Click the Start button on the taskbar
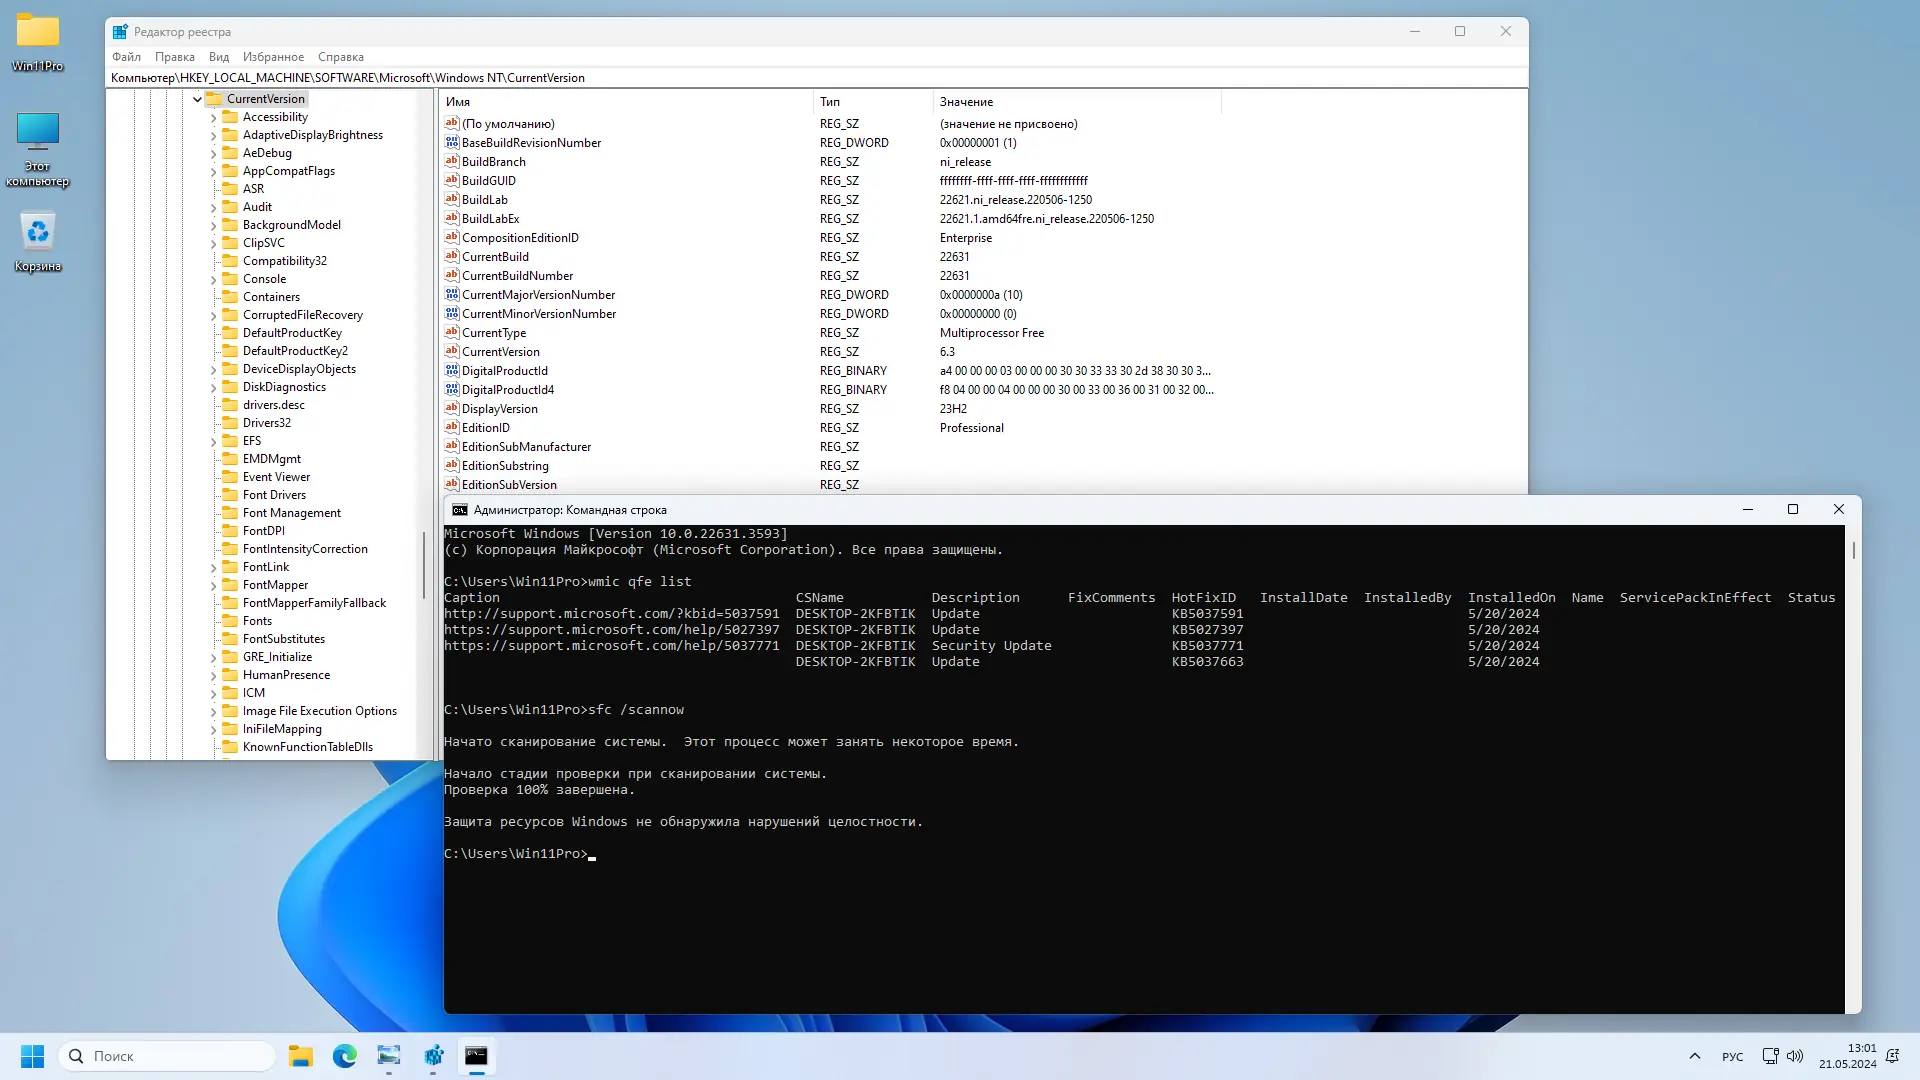This screenshot has height=1080, width=1920. coord(32,1055)
